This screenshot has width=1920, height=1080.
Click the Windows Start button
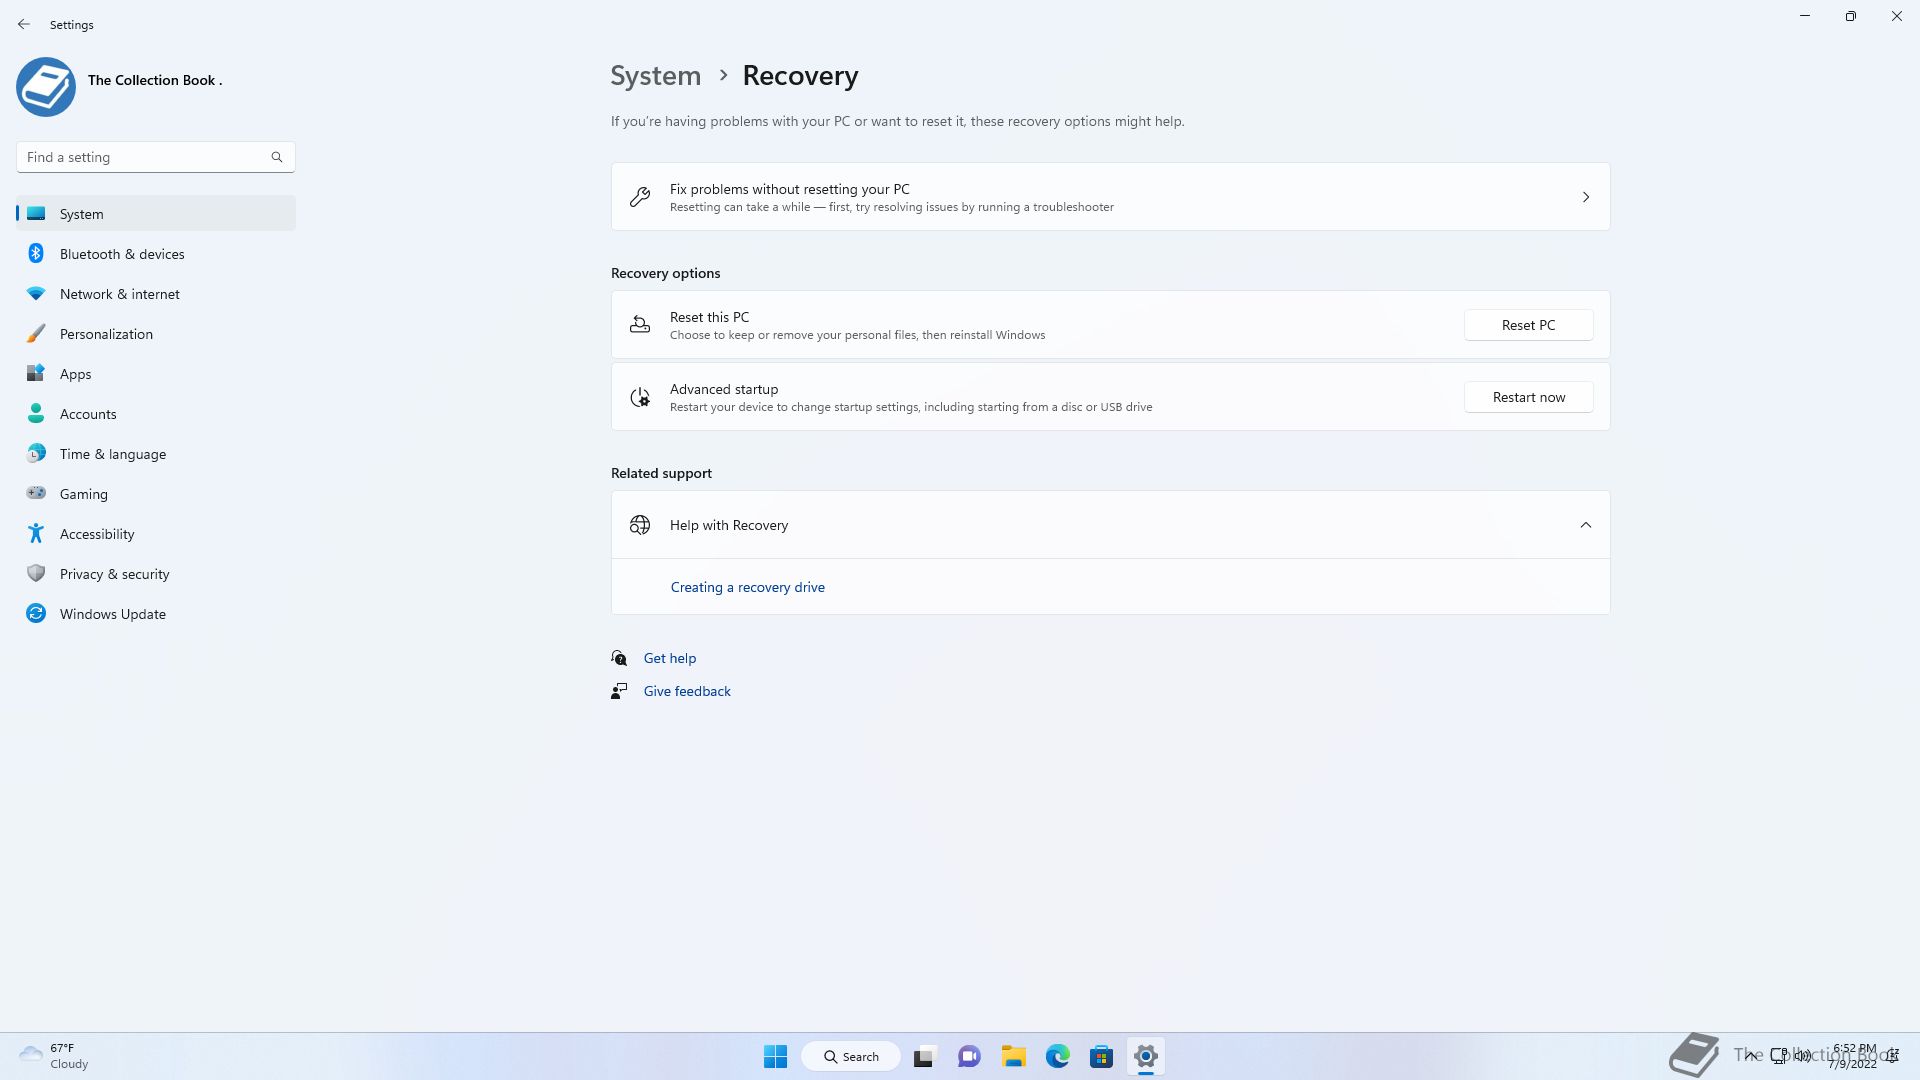[x=775, y=1056]
